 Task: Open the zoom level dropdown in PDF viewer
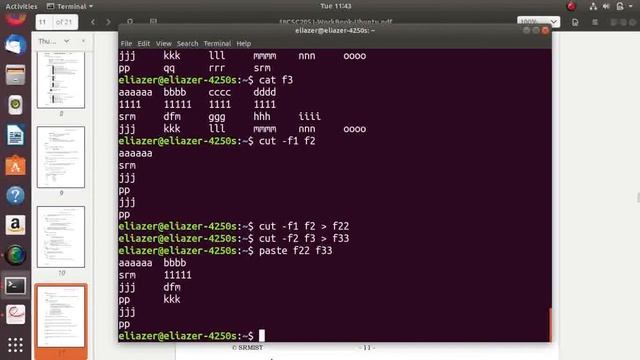pos(538,22)
